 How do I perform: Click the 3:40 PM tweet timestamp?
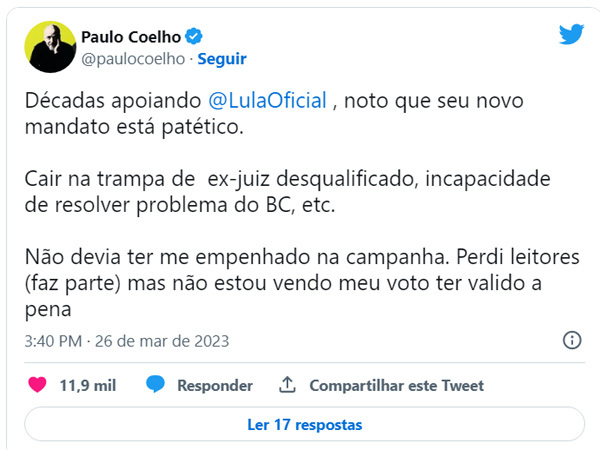(53, 341)
